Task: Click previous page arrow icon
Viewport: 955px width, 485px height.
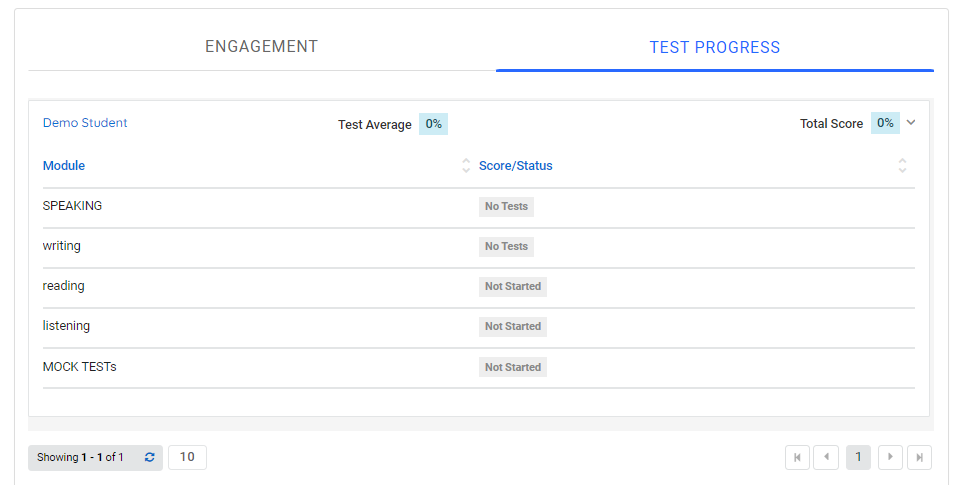Action: point(826,457)
